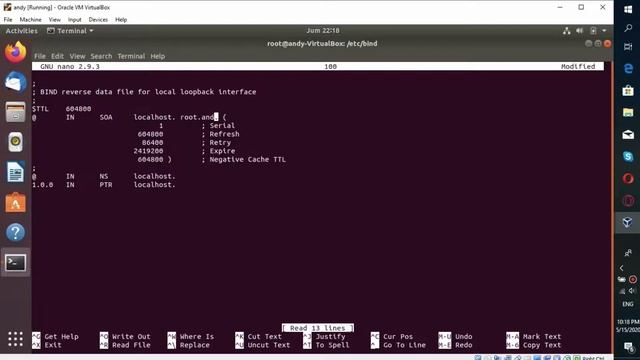Open Ubuntu Software store icon
Screen dimensions: 640x360
[16, 203]
